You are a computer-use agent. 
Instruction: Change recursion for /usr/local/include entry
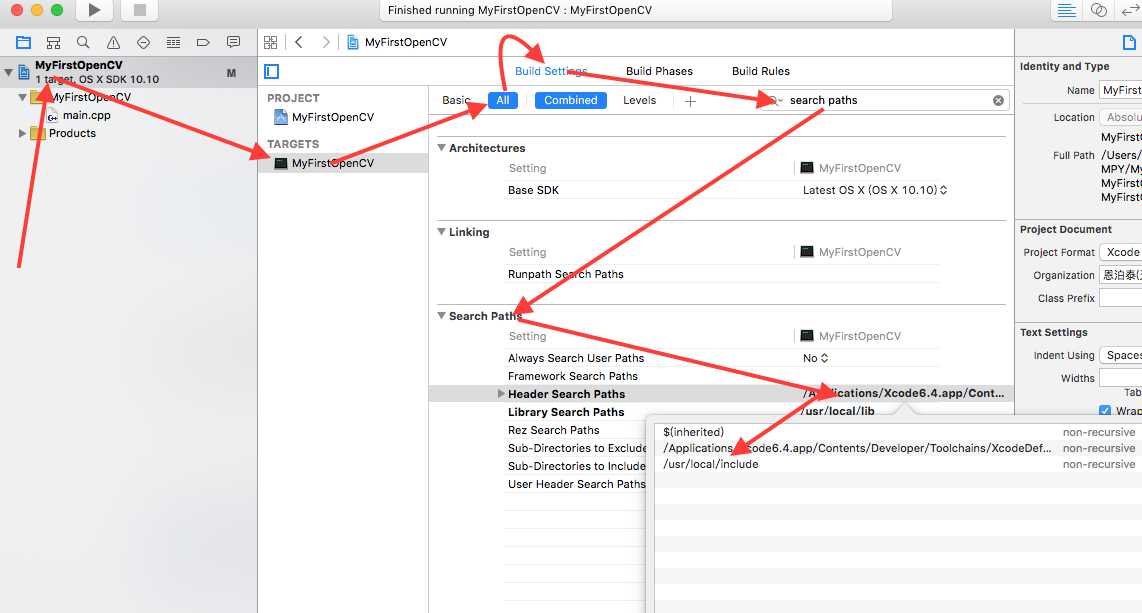point(1098,464)
